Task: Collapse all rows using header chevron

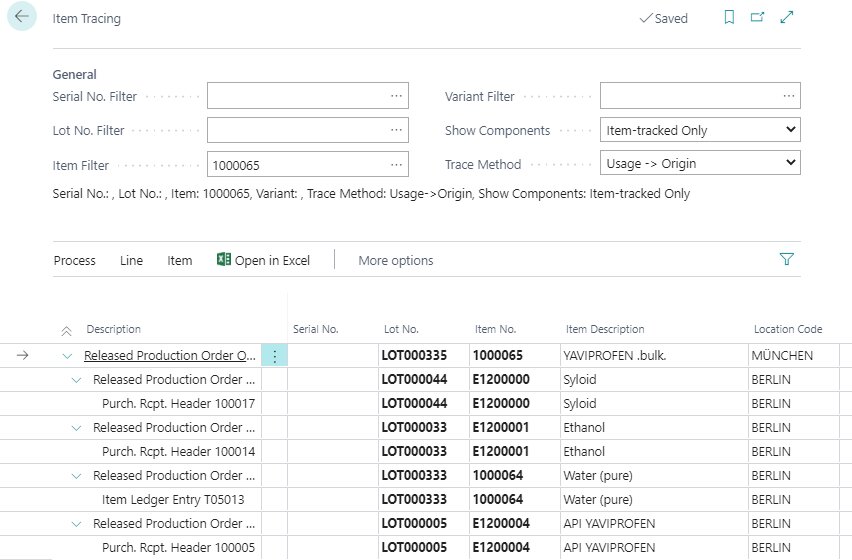Action: (x=67, y=330)
